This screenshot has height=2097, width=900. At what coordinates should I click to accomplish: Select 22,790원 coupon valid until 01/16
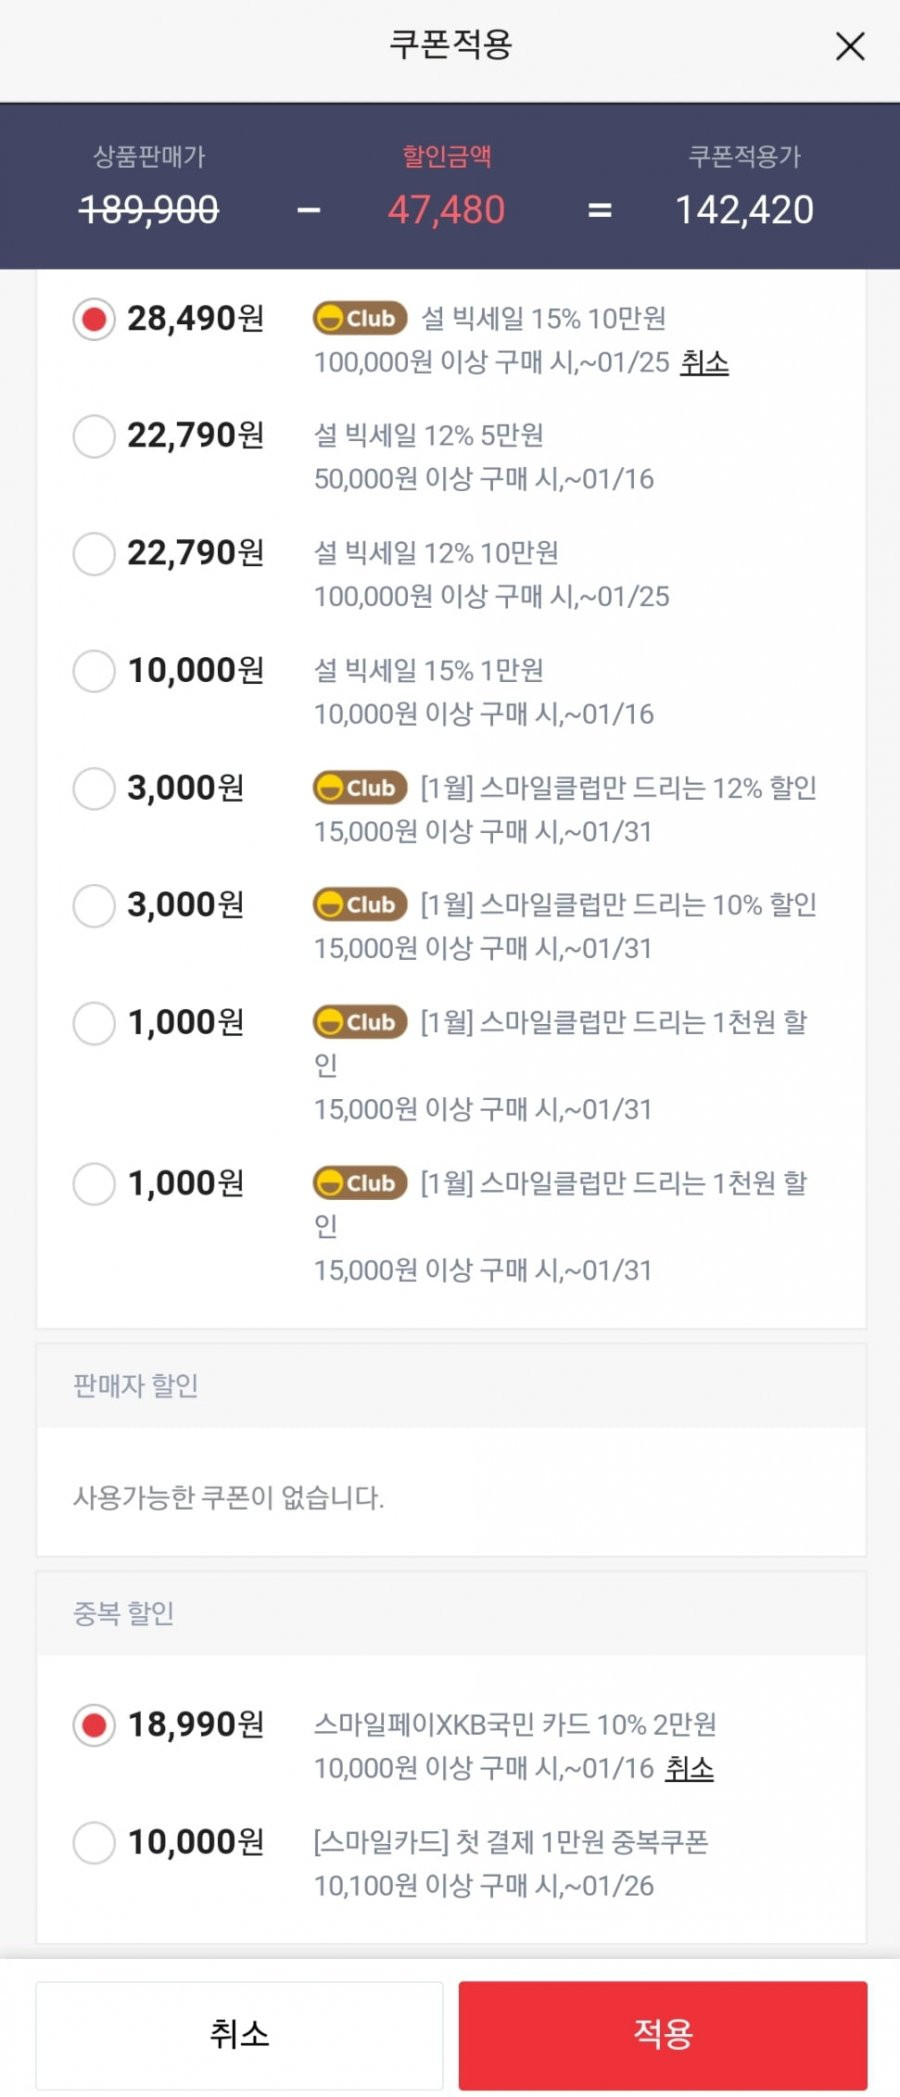[x=94, y=437]
